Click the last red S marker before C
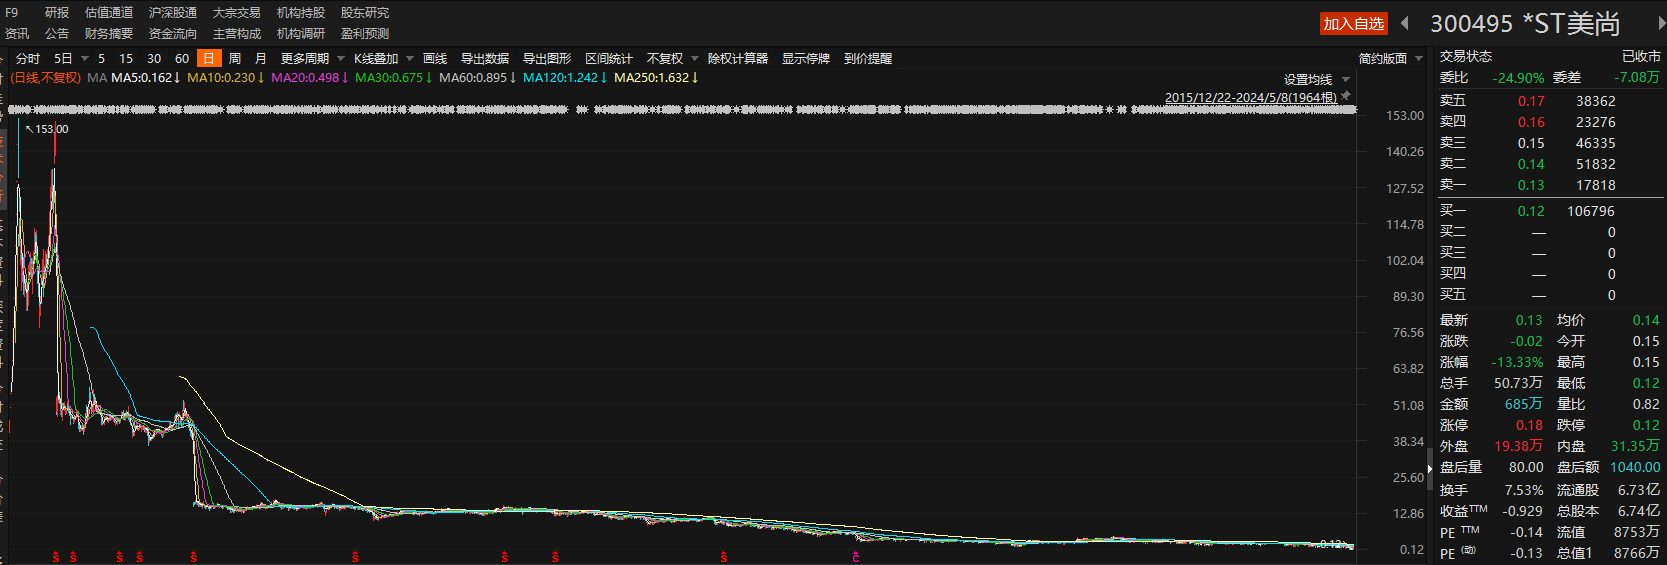Viewport: 1667px width, 565px height. coord(724,557)
